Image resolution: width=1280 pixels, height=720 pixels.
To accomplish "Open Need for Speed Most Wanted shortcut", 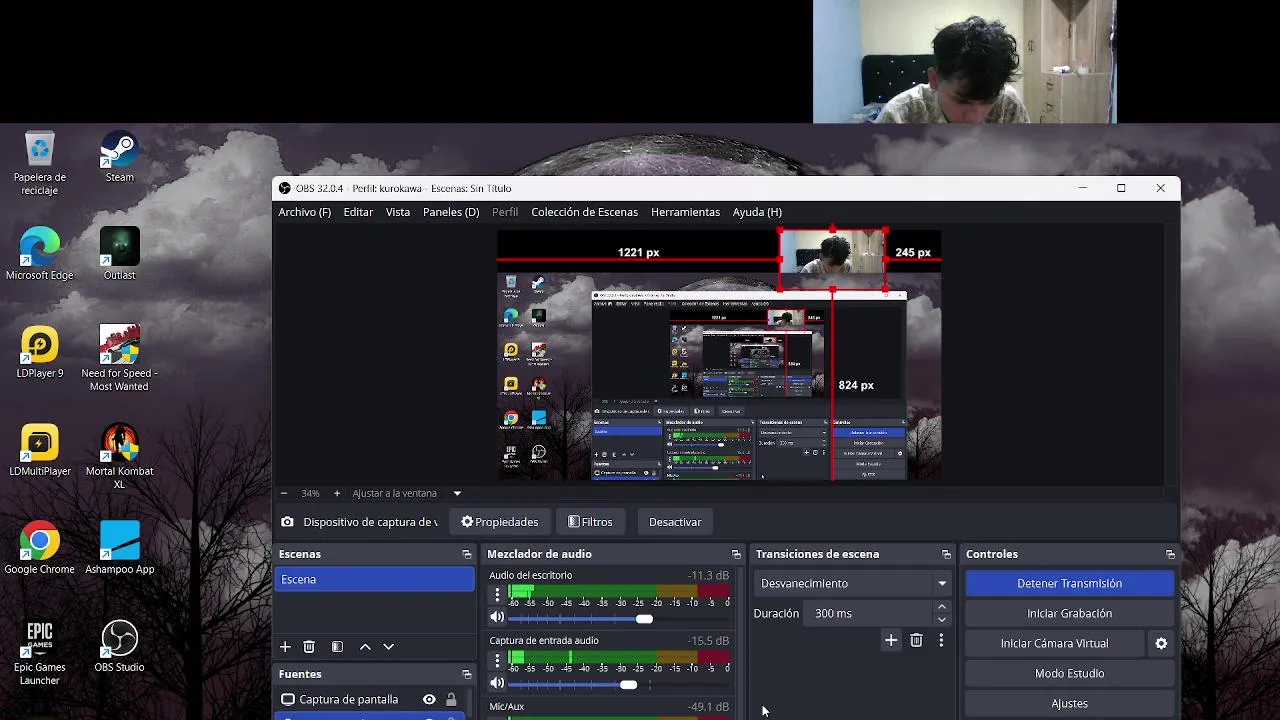I will click(119, 358).
